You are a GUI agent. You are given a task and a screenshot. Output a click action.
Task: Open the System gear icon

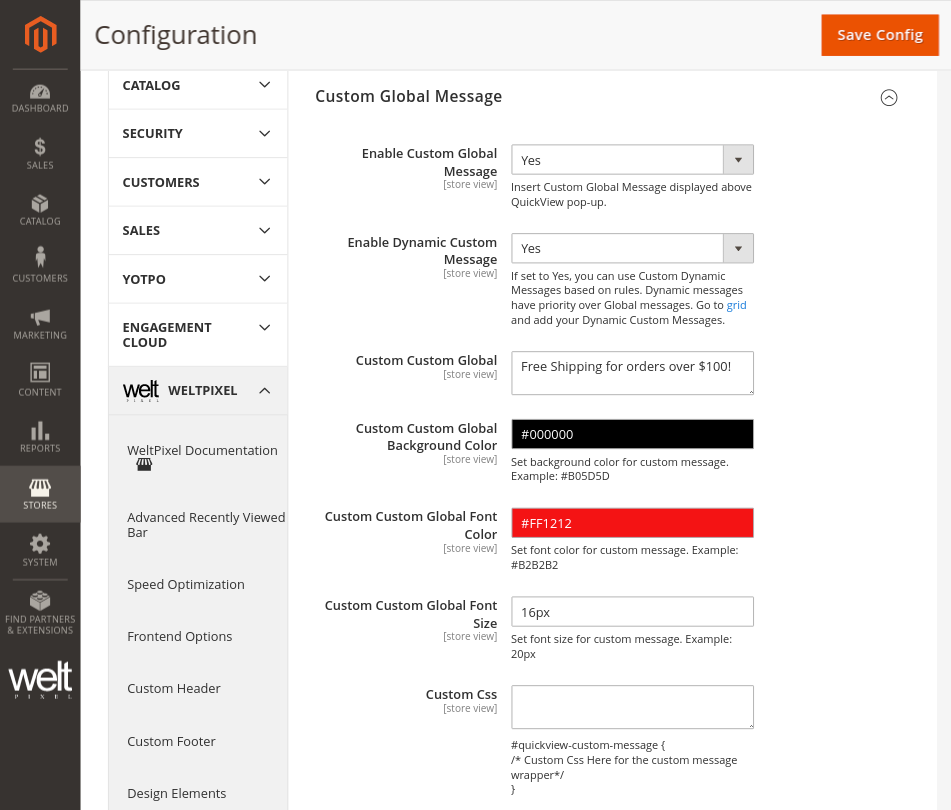point(40,544)
